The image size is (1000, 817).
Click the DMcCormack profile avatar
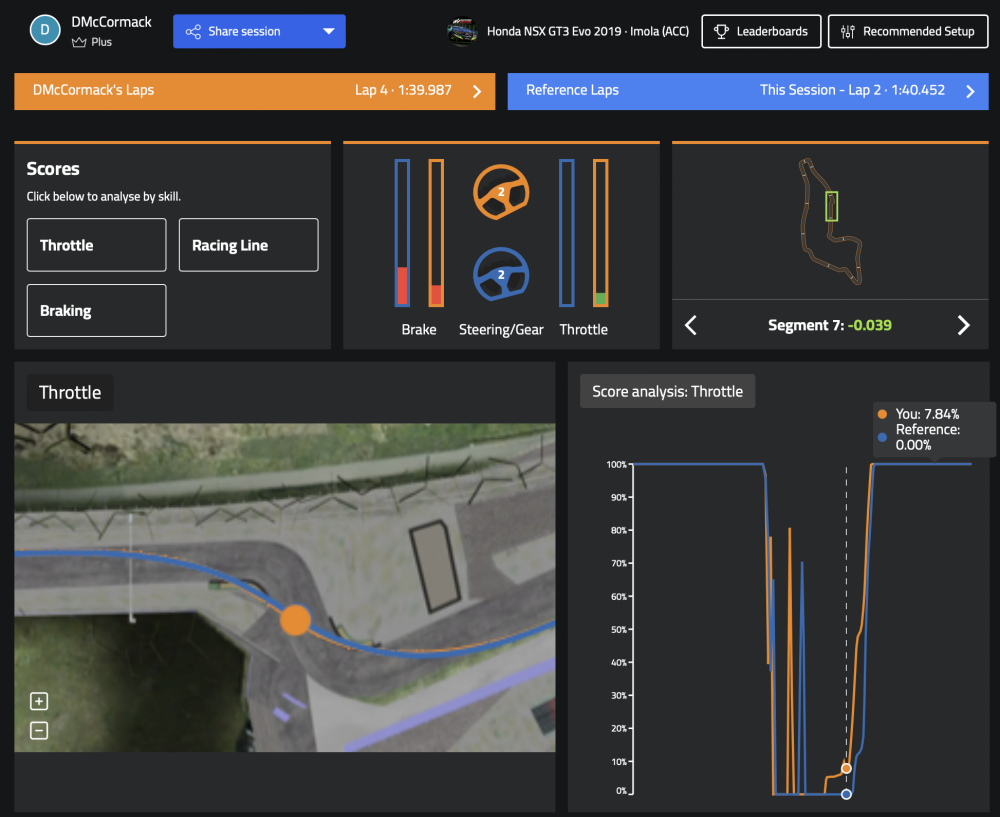point(45,30)
